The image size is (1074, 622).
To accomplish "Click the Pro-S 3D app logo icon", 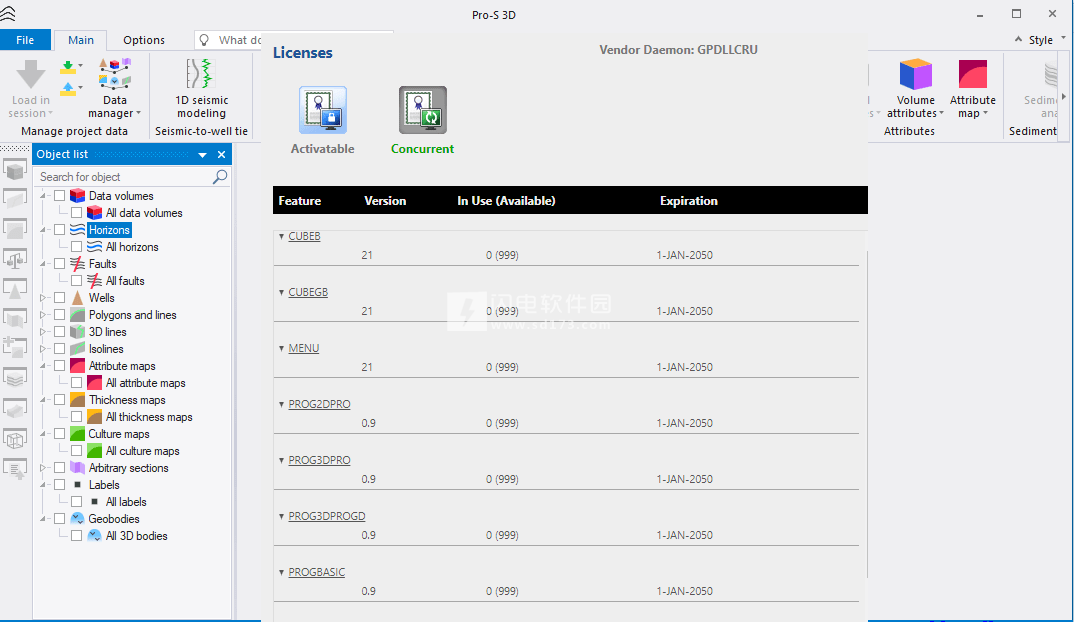I will pos(8,14).
